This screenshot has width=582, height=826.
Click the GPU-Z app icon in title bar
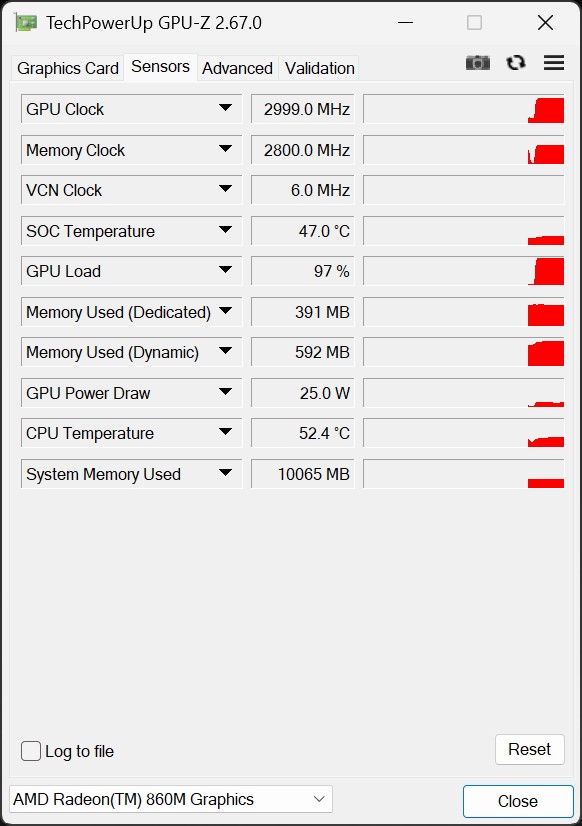tap(26, 23)
